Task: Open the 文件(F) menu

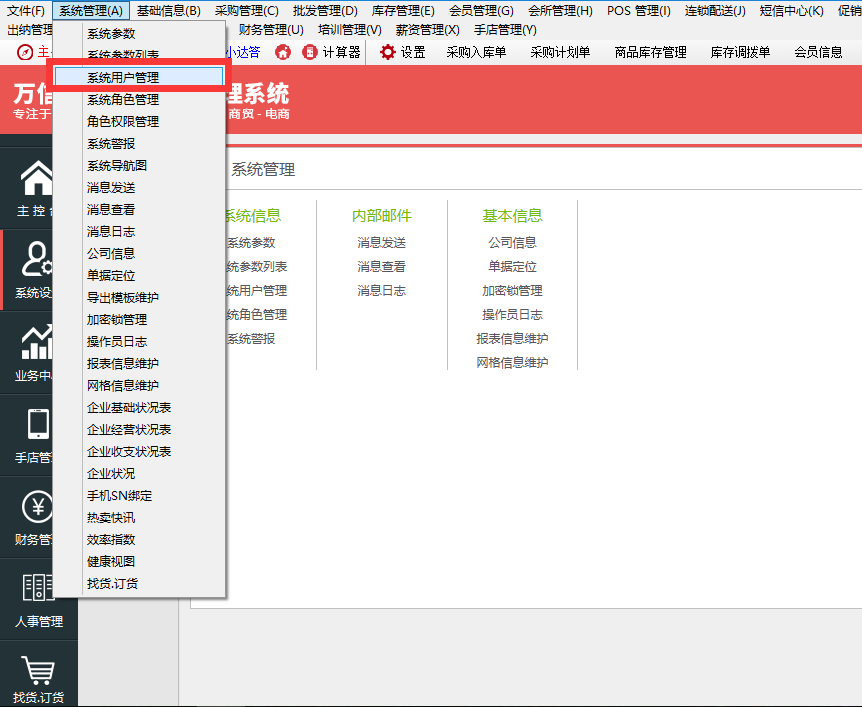Action: (25, 11)
